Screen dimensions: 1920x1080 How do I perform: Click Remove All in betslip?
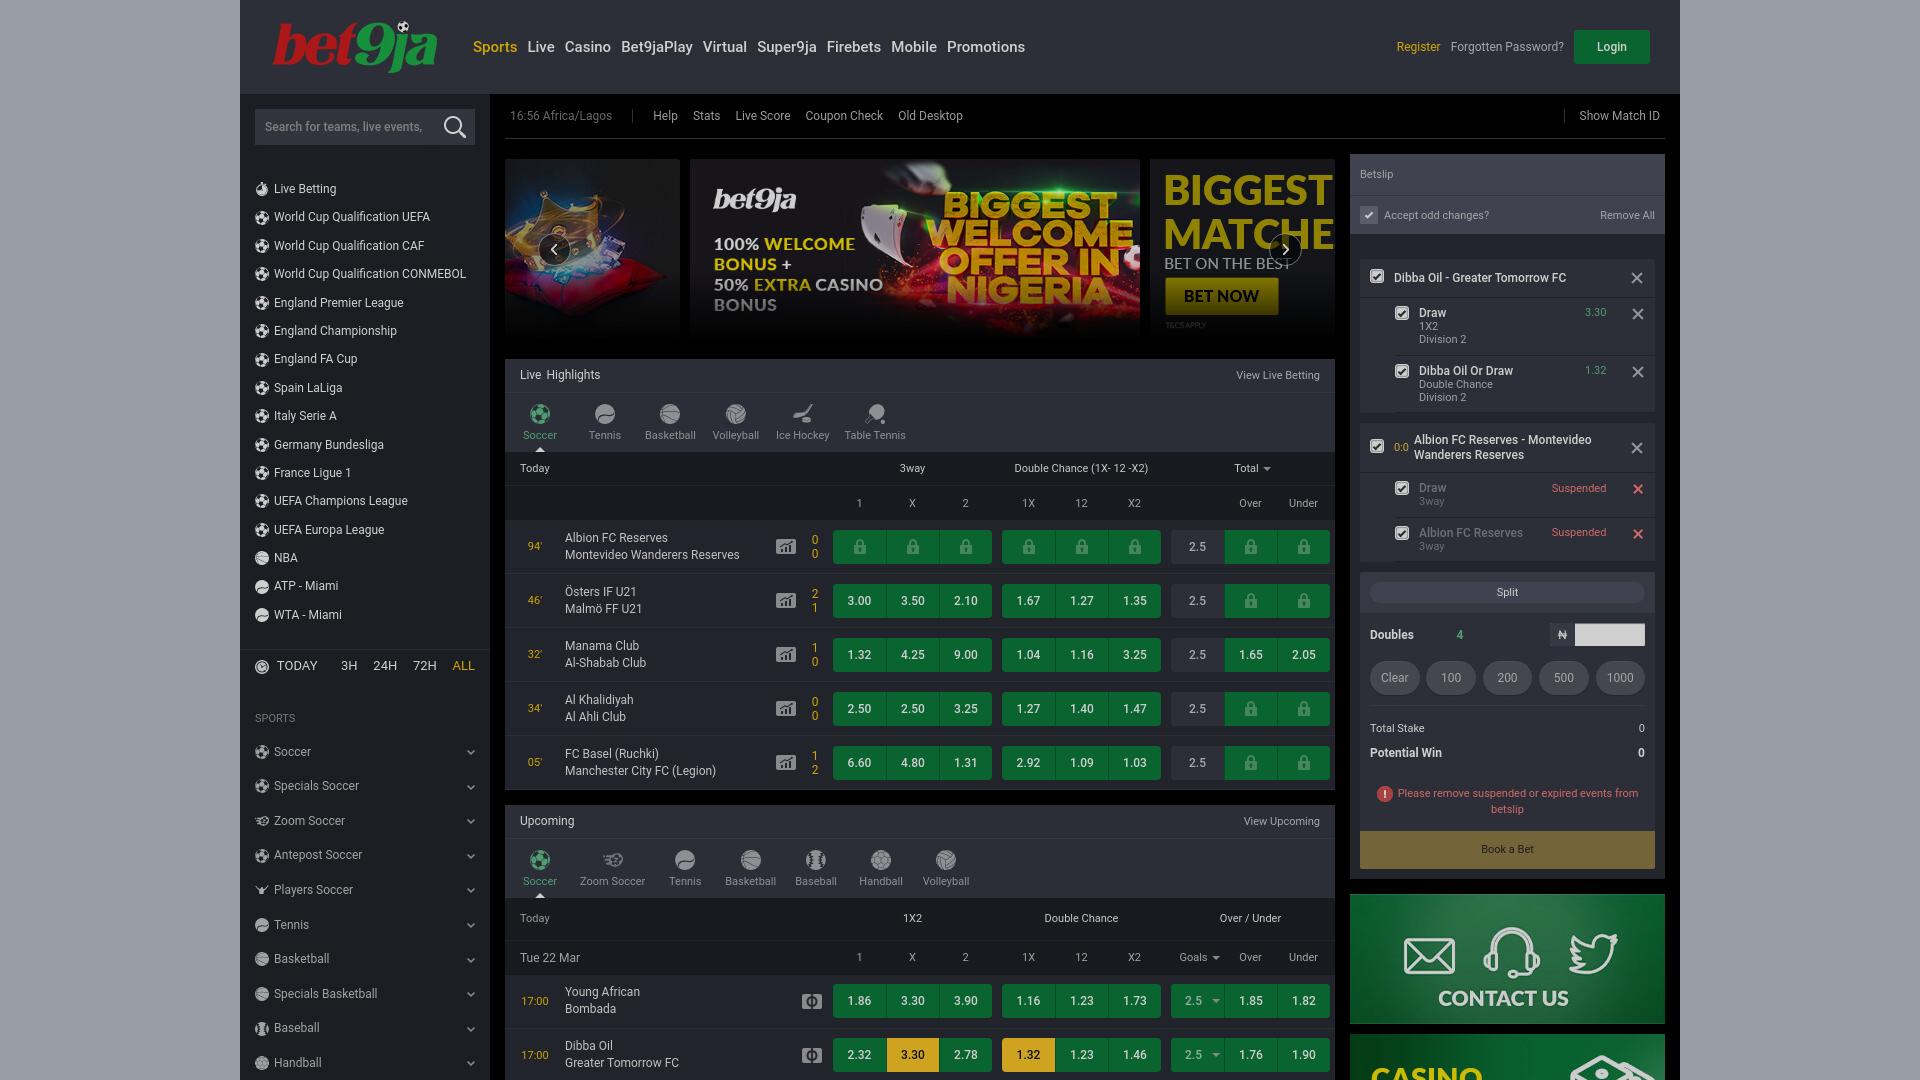(1627, 215)
